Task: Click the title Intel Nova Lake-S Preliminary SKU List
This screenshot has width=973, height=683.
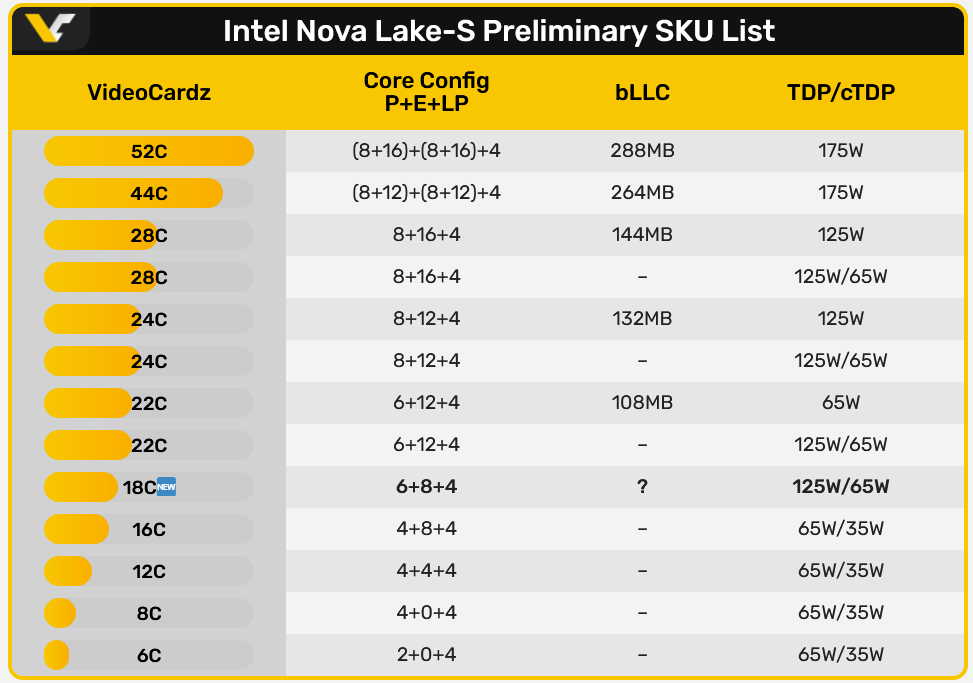Action: click(x=499, y=31)
